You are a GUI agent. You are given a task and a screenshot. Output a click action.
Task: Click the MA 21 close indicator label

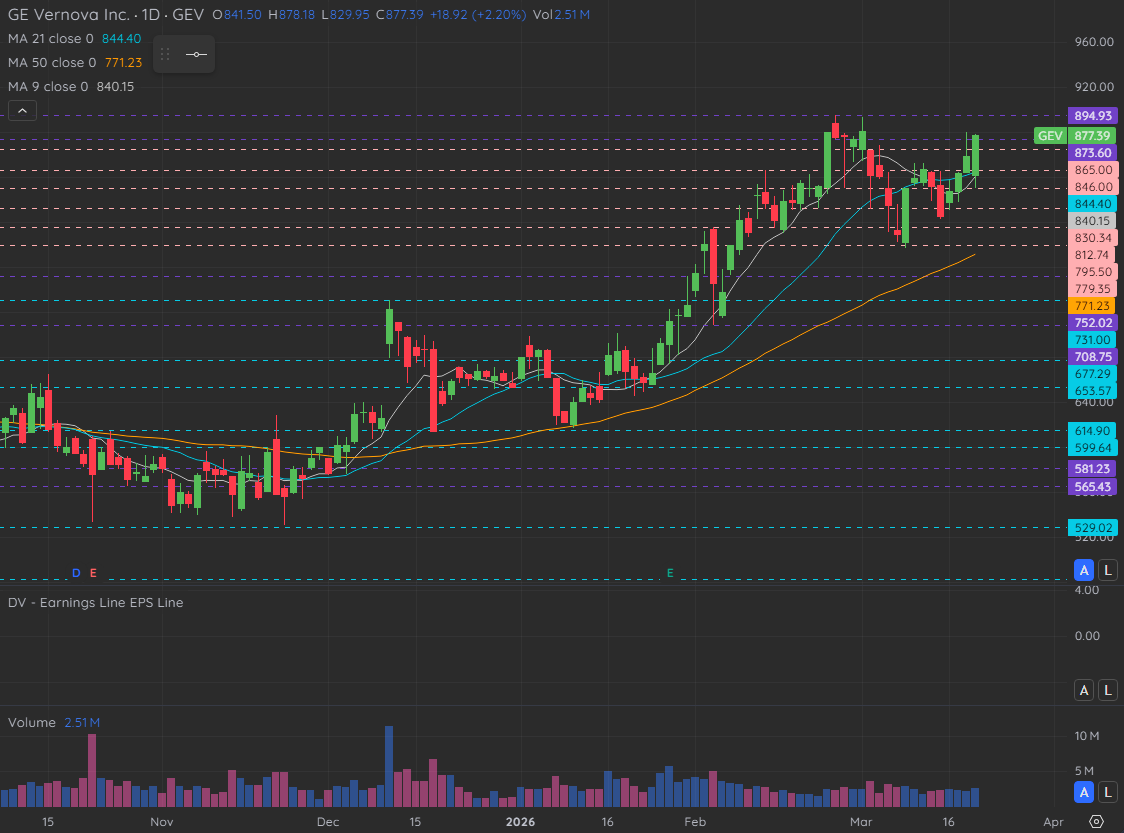(x=50, y=39)
